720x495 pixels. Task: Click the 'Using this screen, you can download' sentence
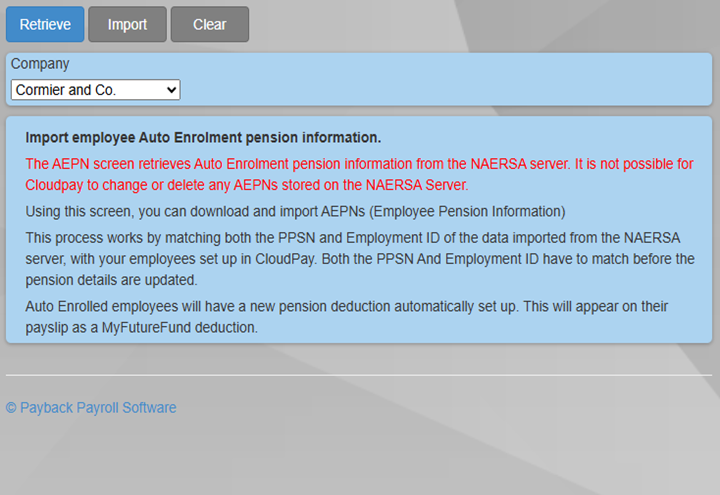(x=295, y=212)
